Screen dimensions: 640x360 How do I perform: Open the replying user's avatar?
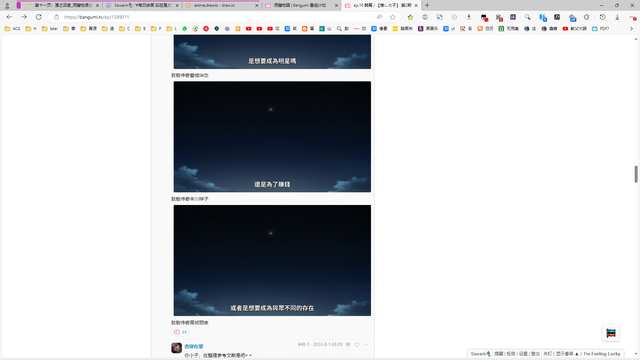coord(176,348)
